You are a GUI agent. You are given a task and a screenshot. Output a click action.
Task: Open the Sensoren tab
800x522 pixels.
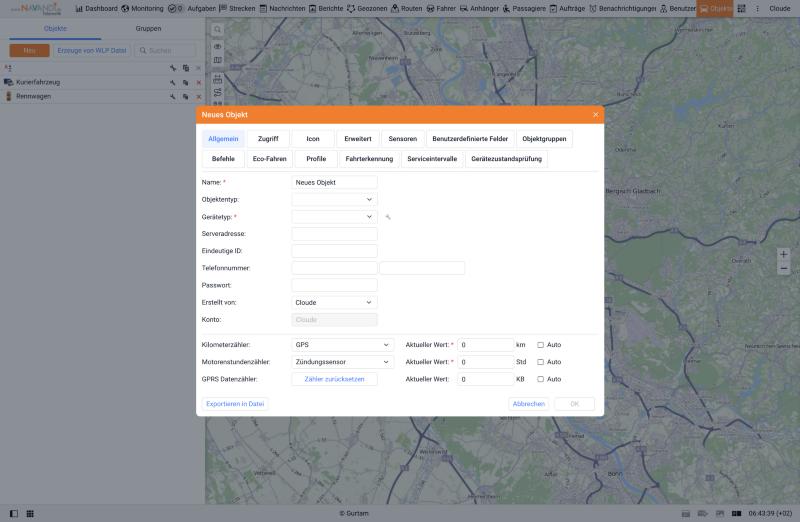tap(403, 139)
